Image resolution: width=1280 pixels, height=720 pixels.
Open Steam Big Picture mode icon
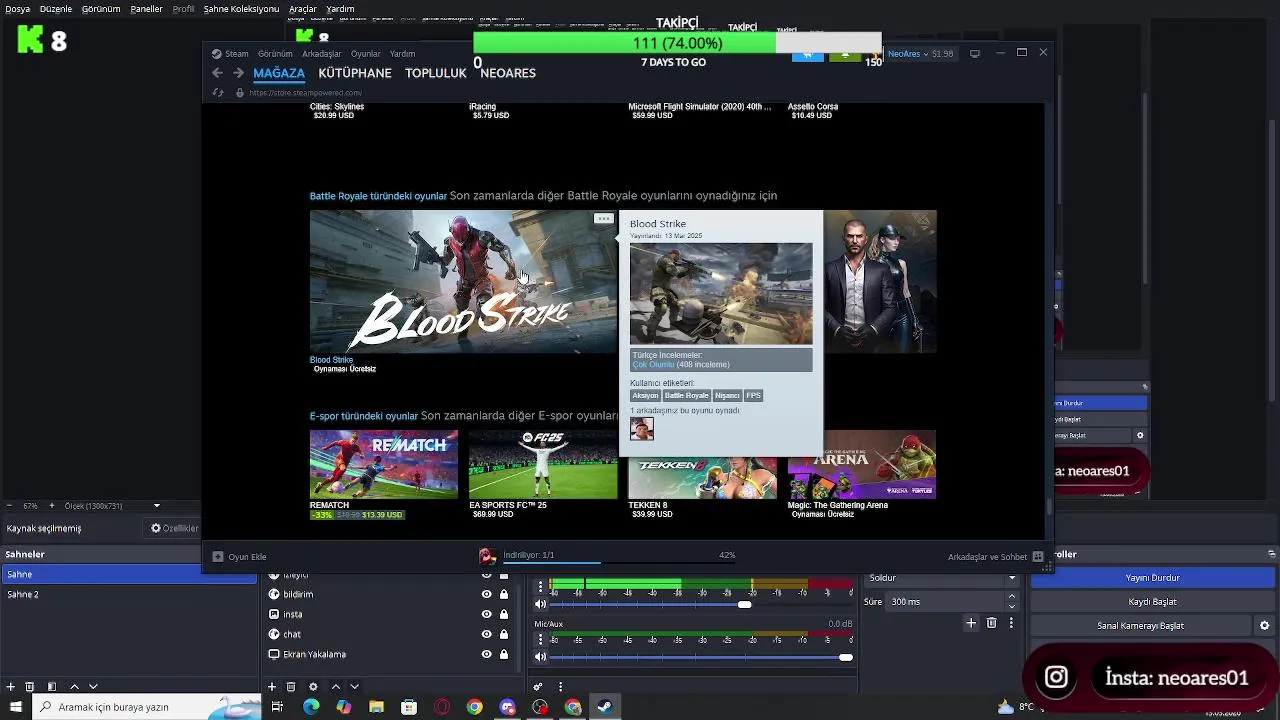975,53
